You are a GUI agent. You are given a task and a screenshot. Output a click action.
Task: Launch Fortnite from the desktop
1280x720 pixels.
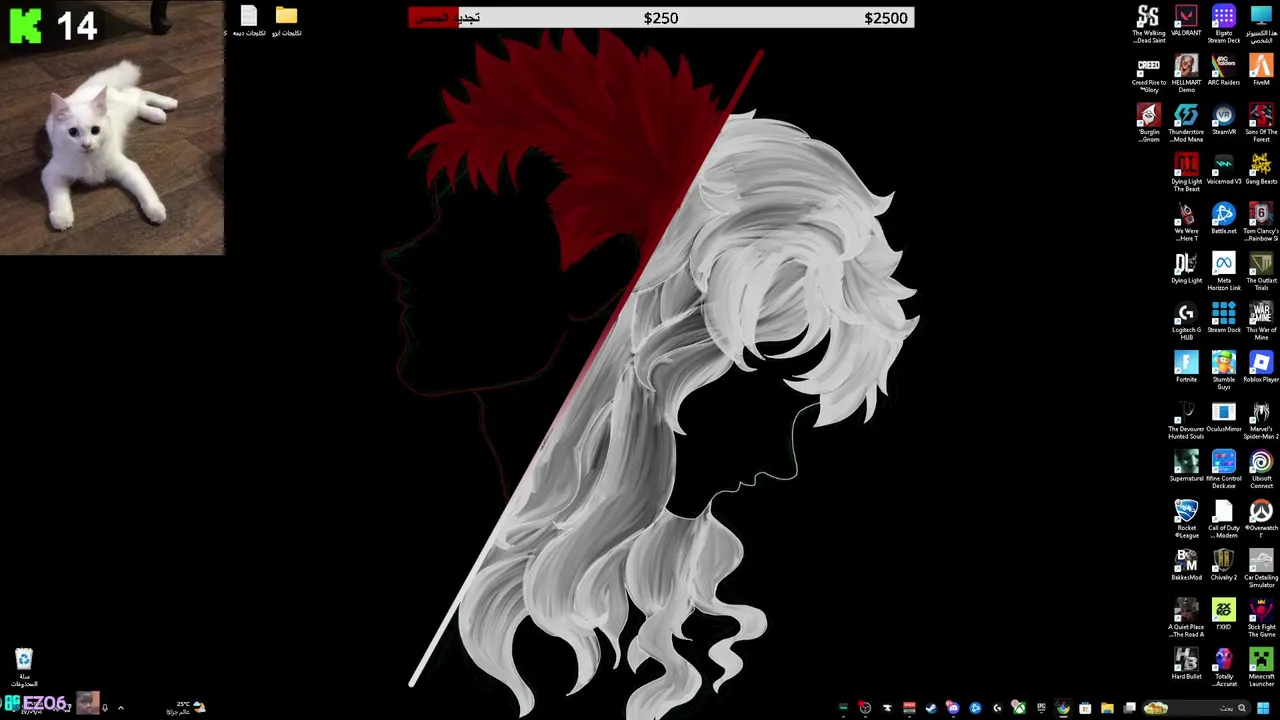click(1186, 367)
